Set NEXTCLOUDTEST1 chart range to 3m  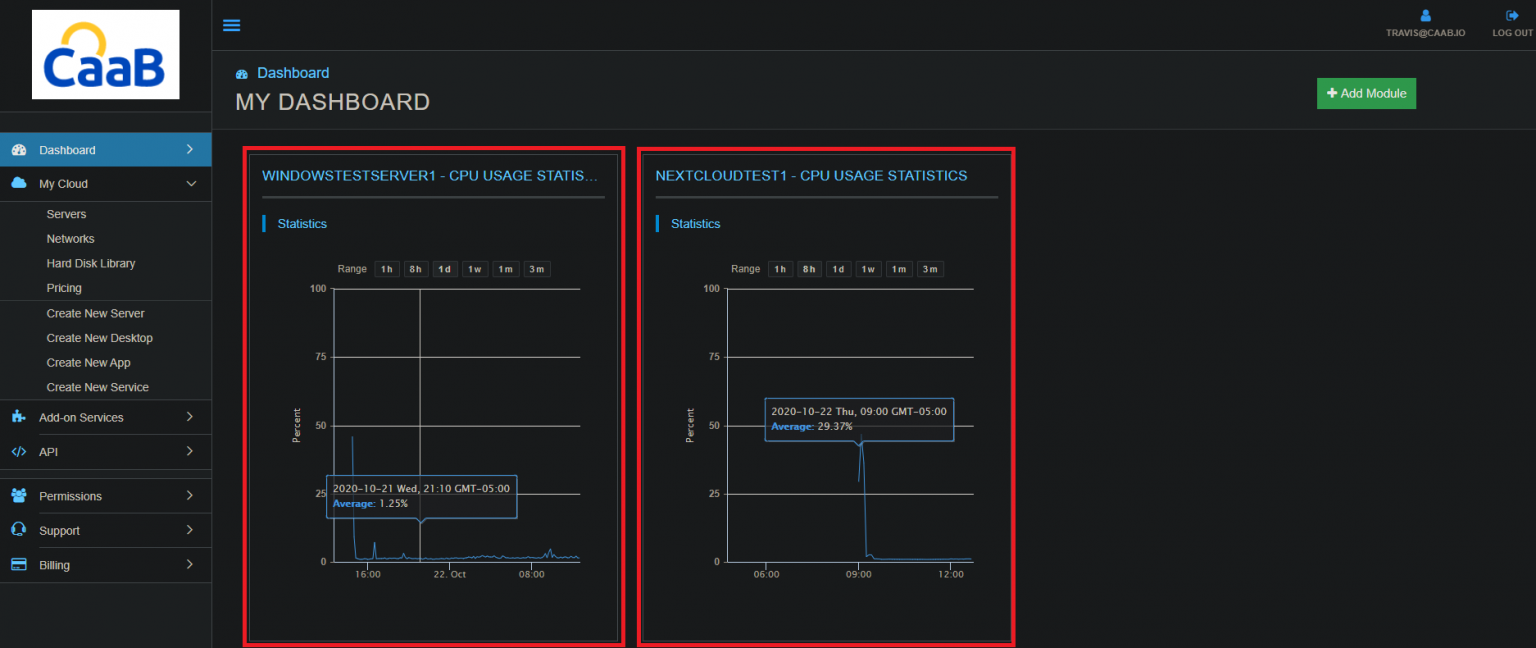[x=930, y=269]
